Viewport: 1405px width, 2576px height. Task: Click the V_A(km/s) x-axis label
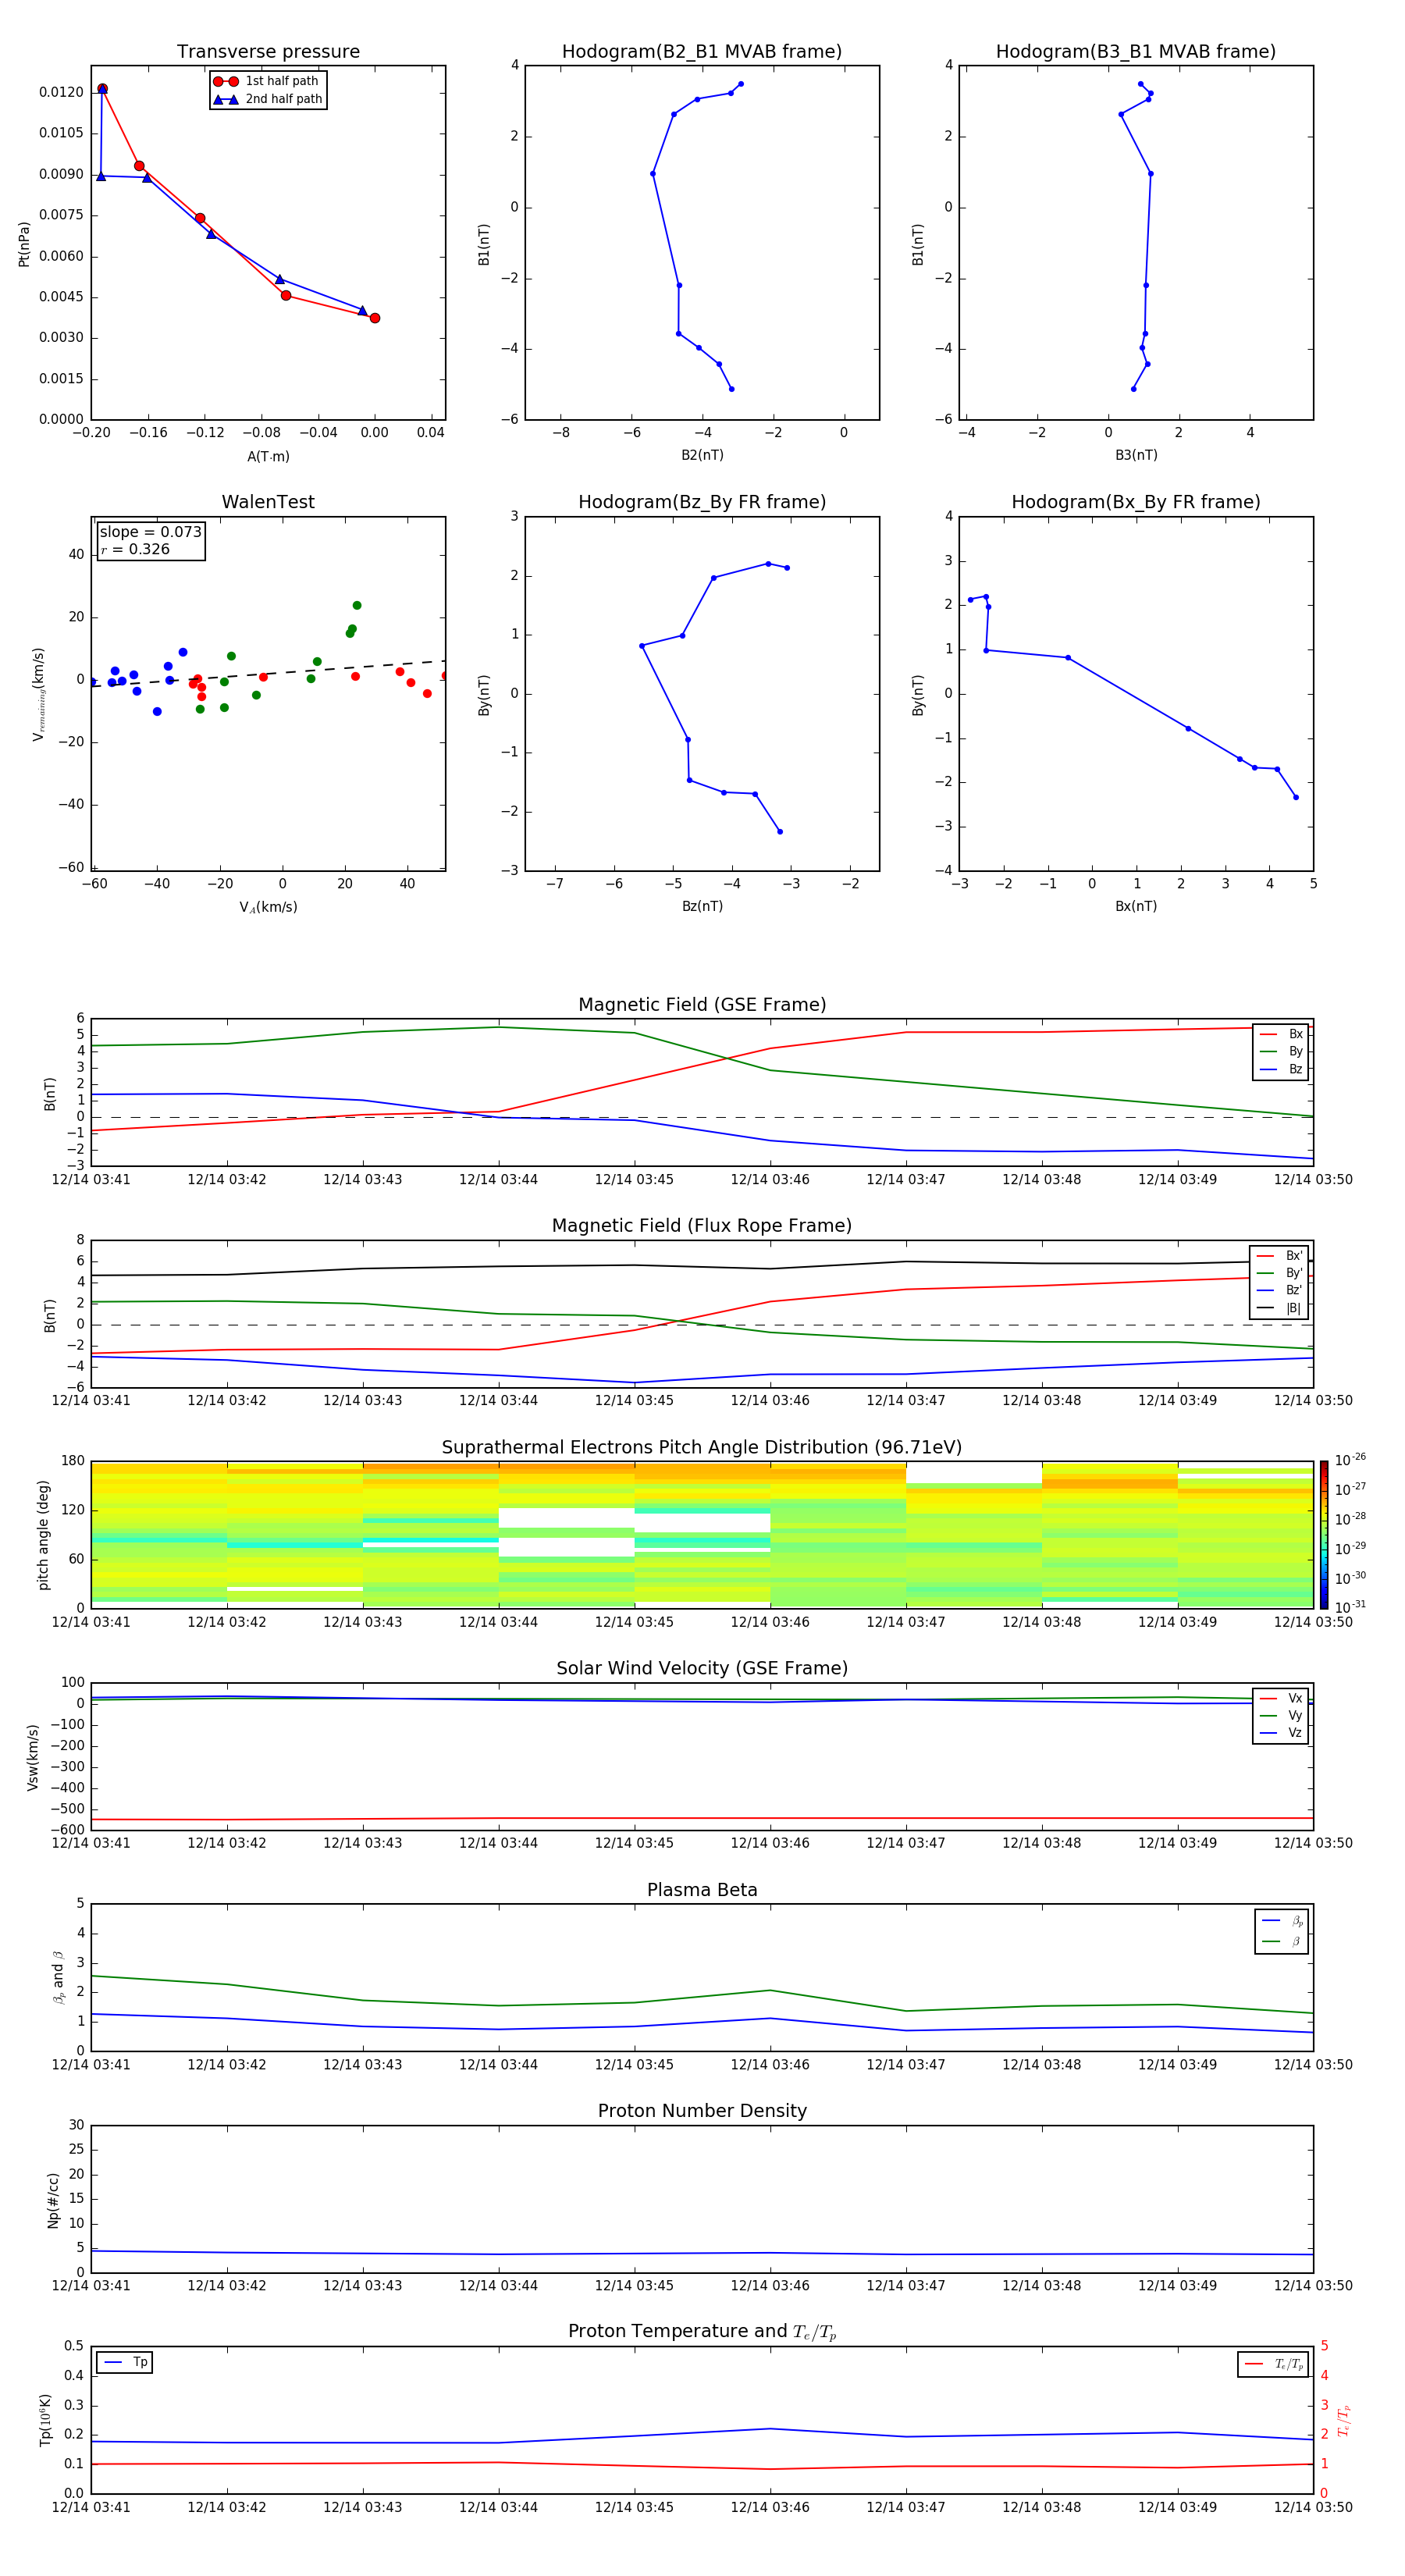point(268,907)
